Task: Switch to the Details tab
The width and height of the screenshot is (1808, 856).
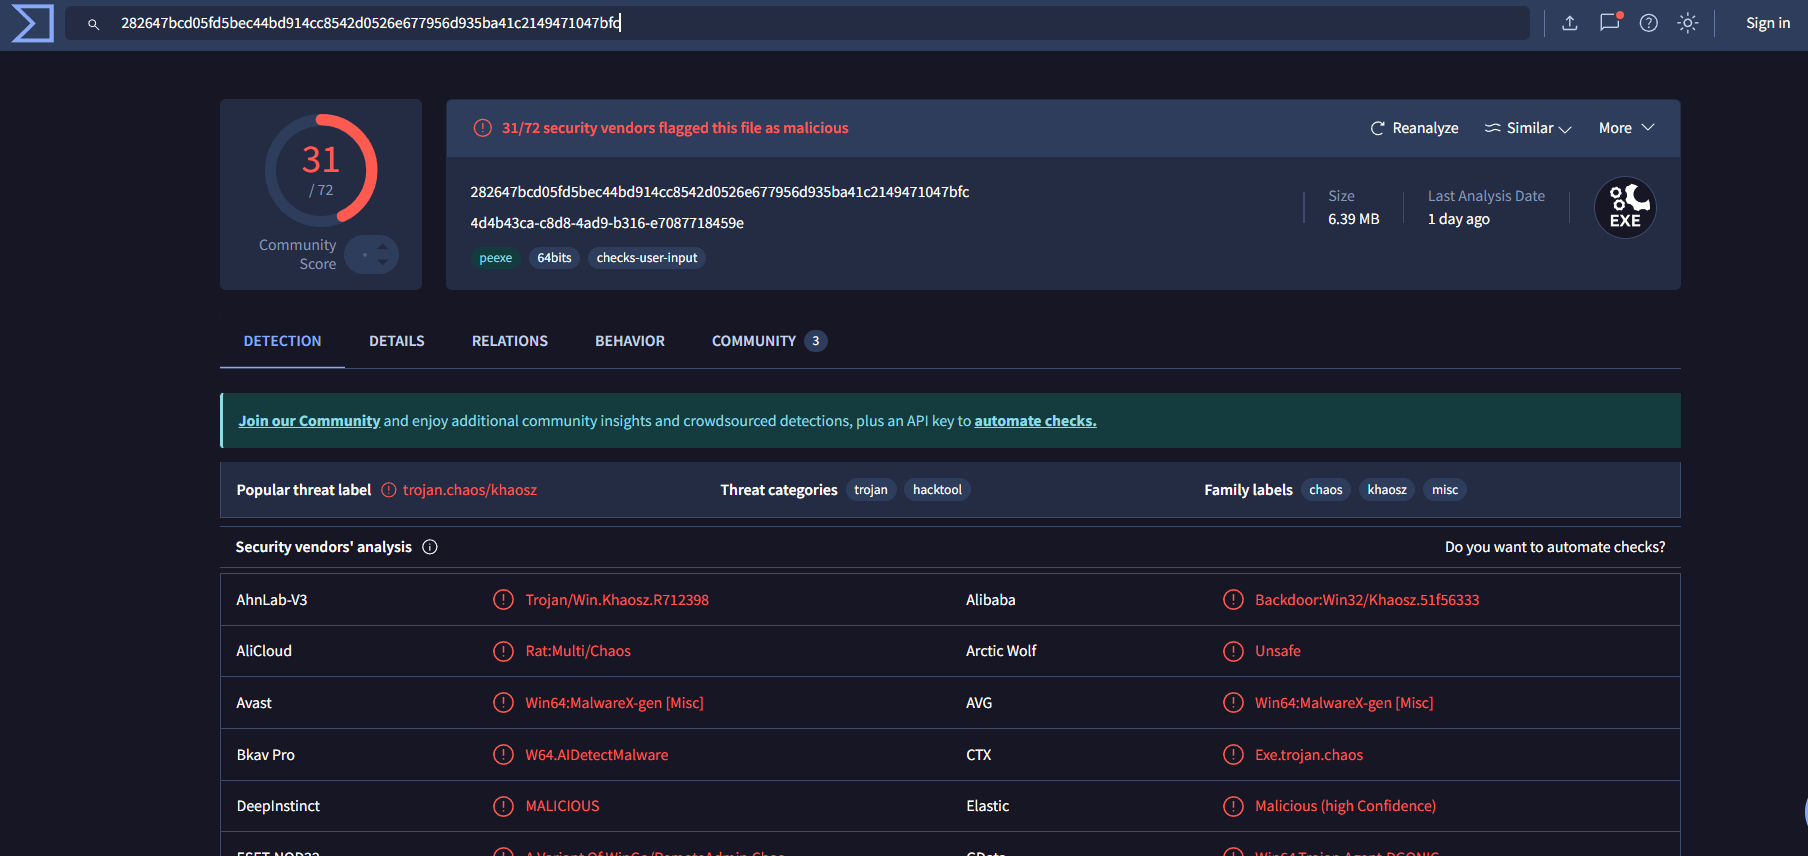Action: [396, 341]
